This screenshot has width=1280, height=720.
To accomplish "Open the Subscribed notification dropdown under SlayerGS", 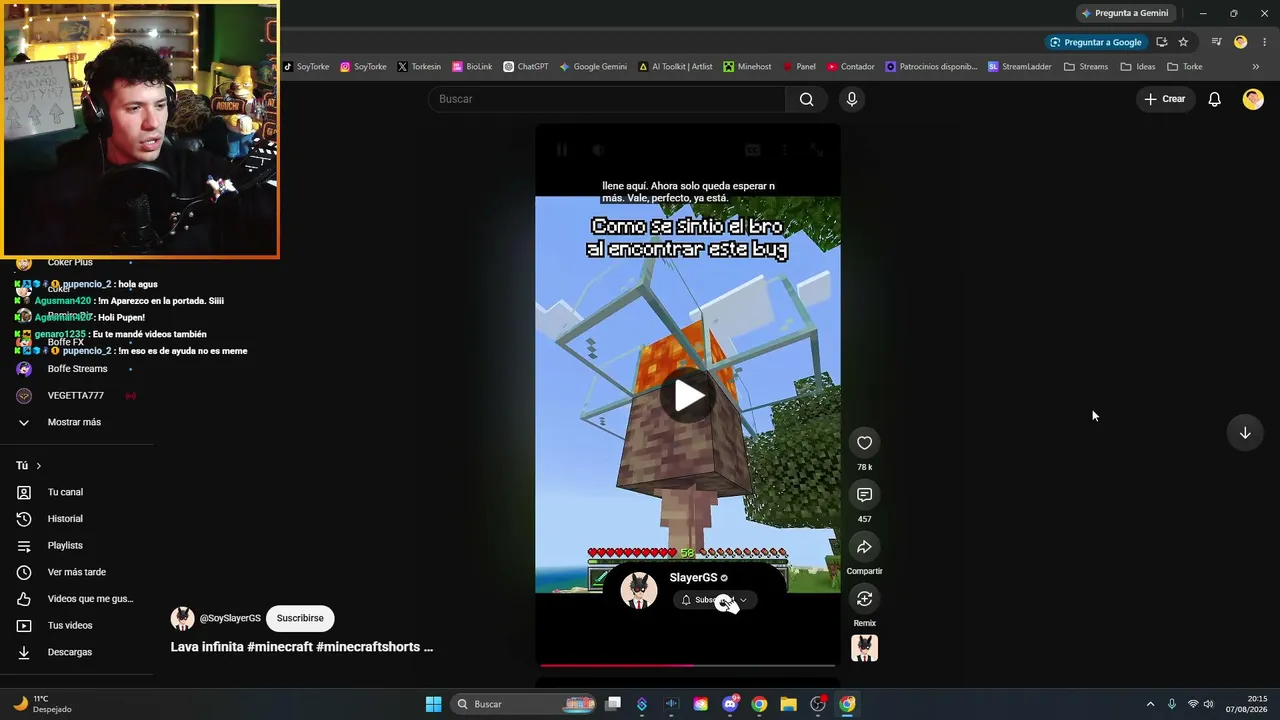I will coord(714,600).
